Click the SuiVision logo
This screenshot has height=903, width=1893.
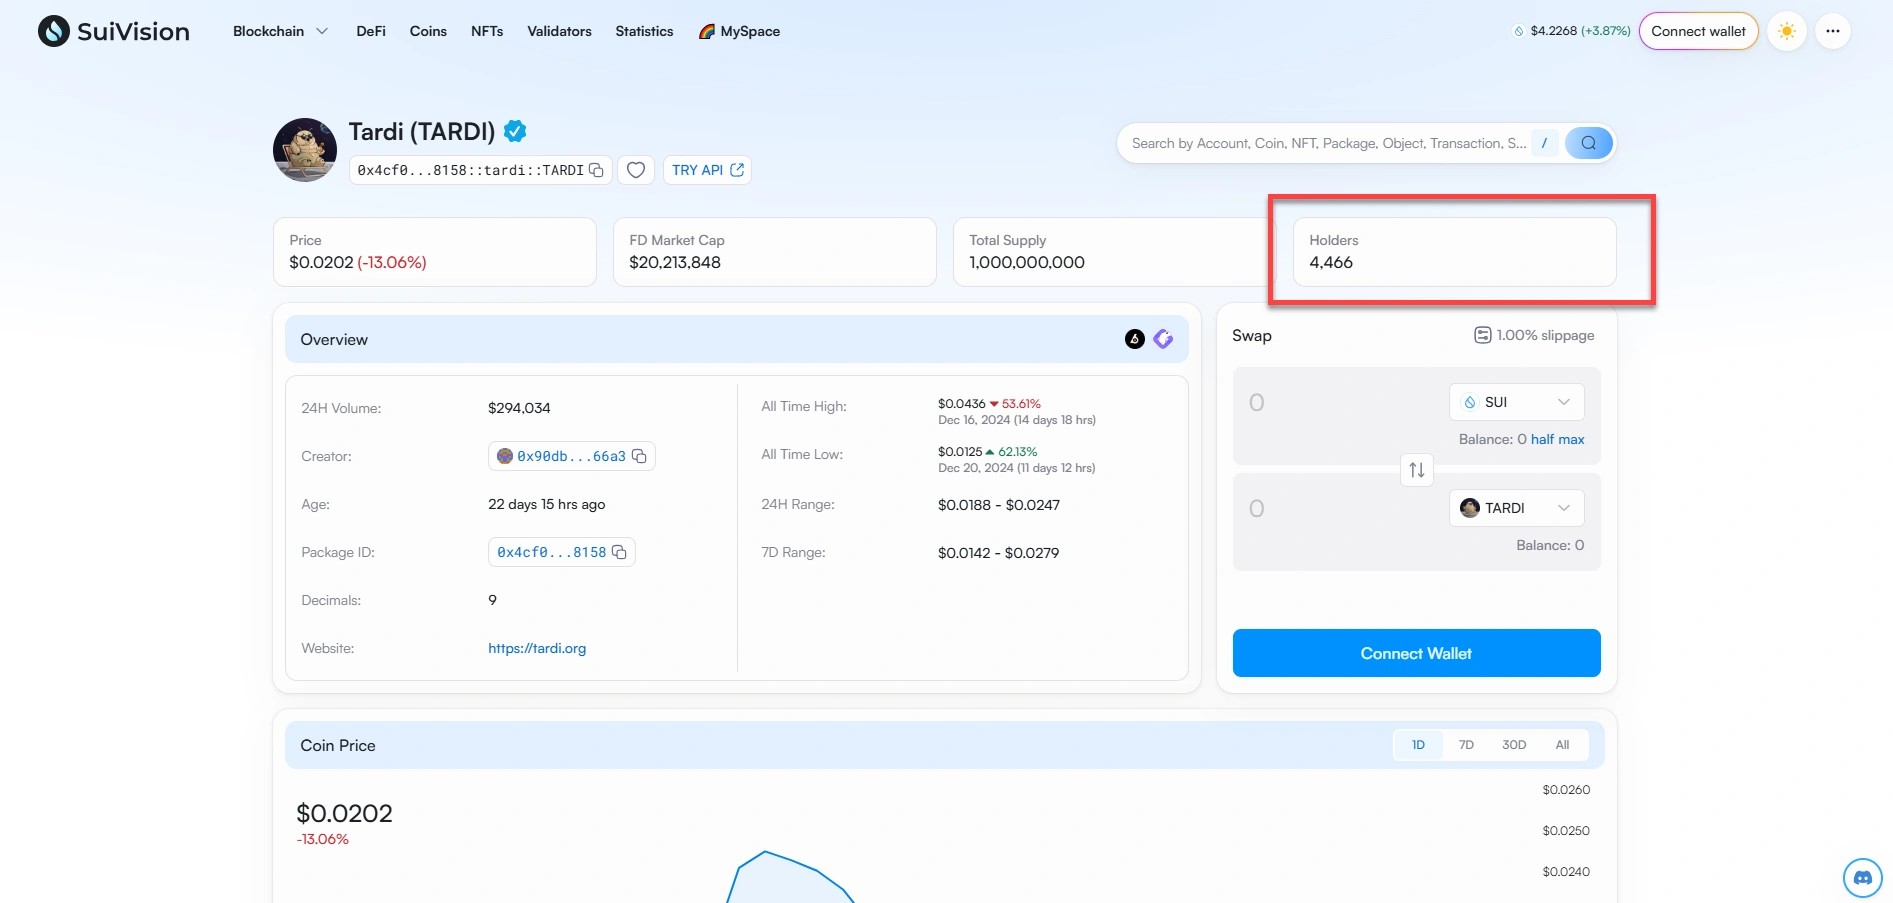point(113,30)
